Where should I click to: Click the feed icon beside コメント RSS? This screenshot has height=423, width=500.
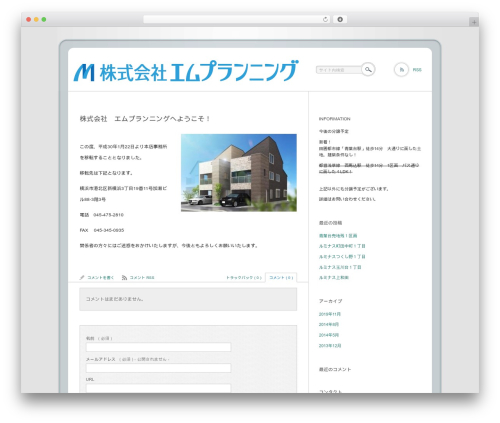pyautogui.click(x=124, y=277)
